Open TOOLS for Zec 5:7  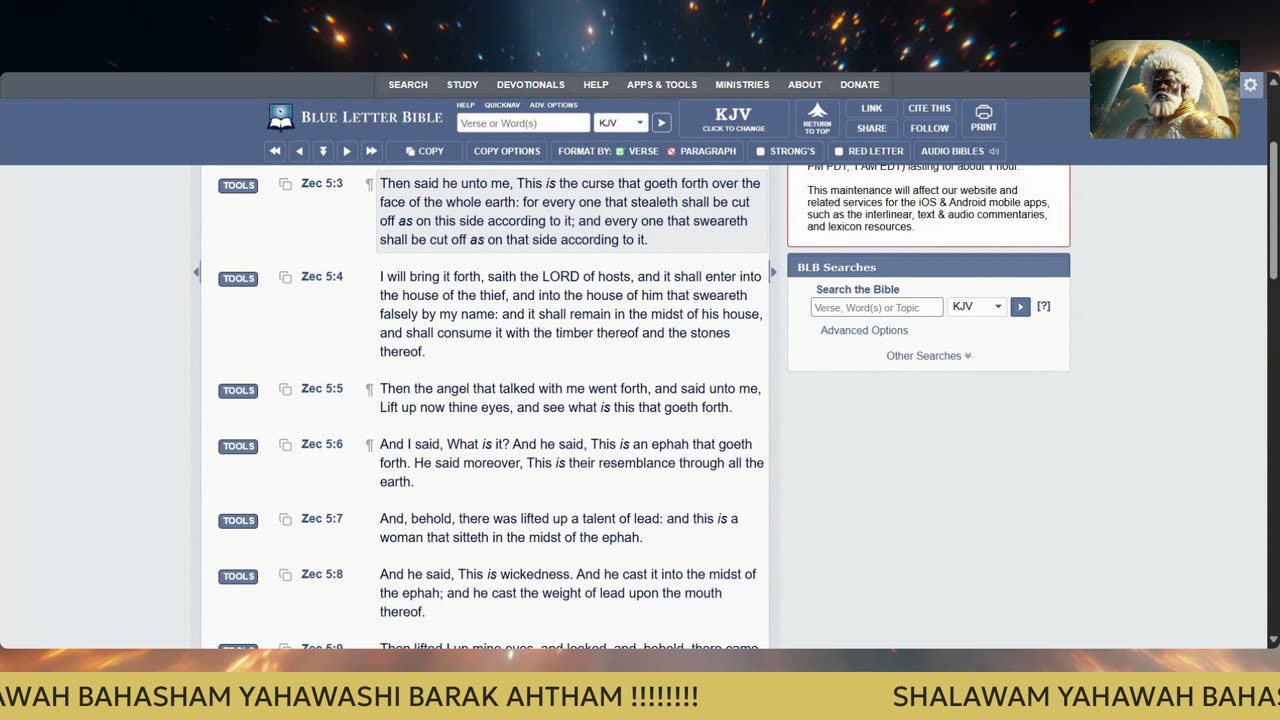pyautogui.click(x=238, y=520)
